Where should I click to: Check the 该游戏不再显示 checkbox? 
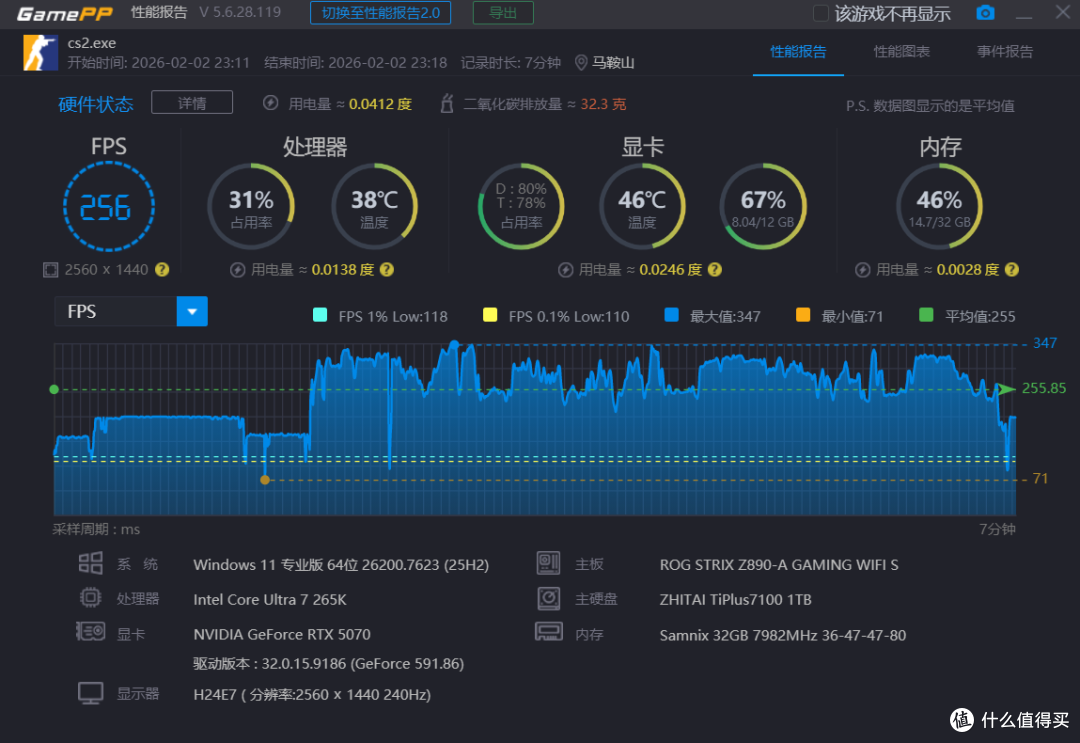click(820, 13)
